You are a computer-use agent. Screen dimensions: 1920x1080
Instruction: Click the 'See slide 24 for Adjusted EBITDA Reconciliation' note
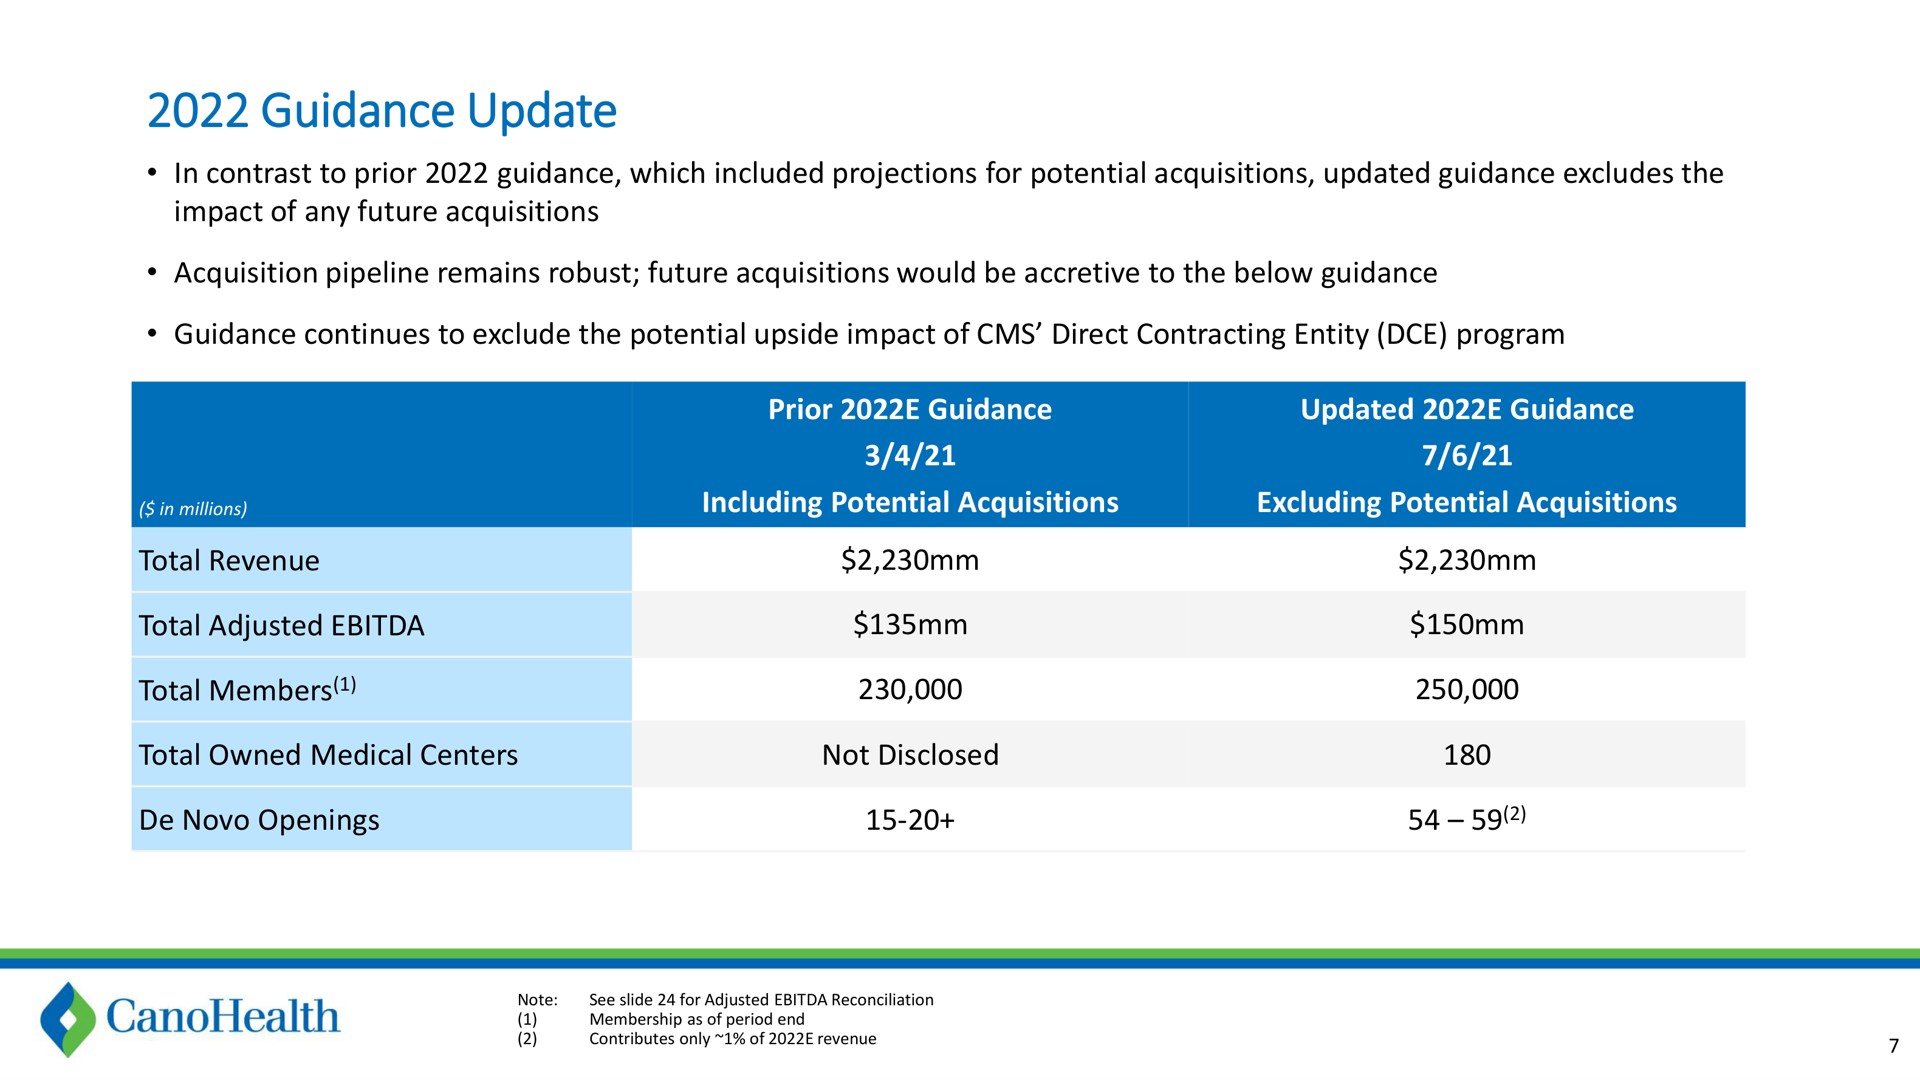click(761, 1000)
